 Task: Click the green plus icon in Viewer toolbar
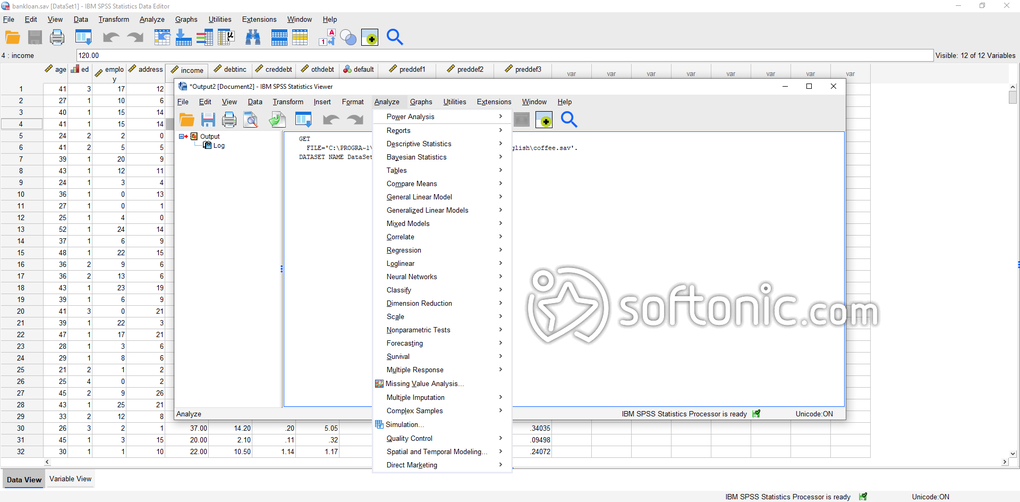tap(544, 119)
